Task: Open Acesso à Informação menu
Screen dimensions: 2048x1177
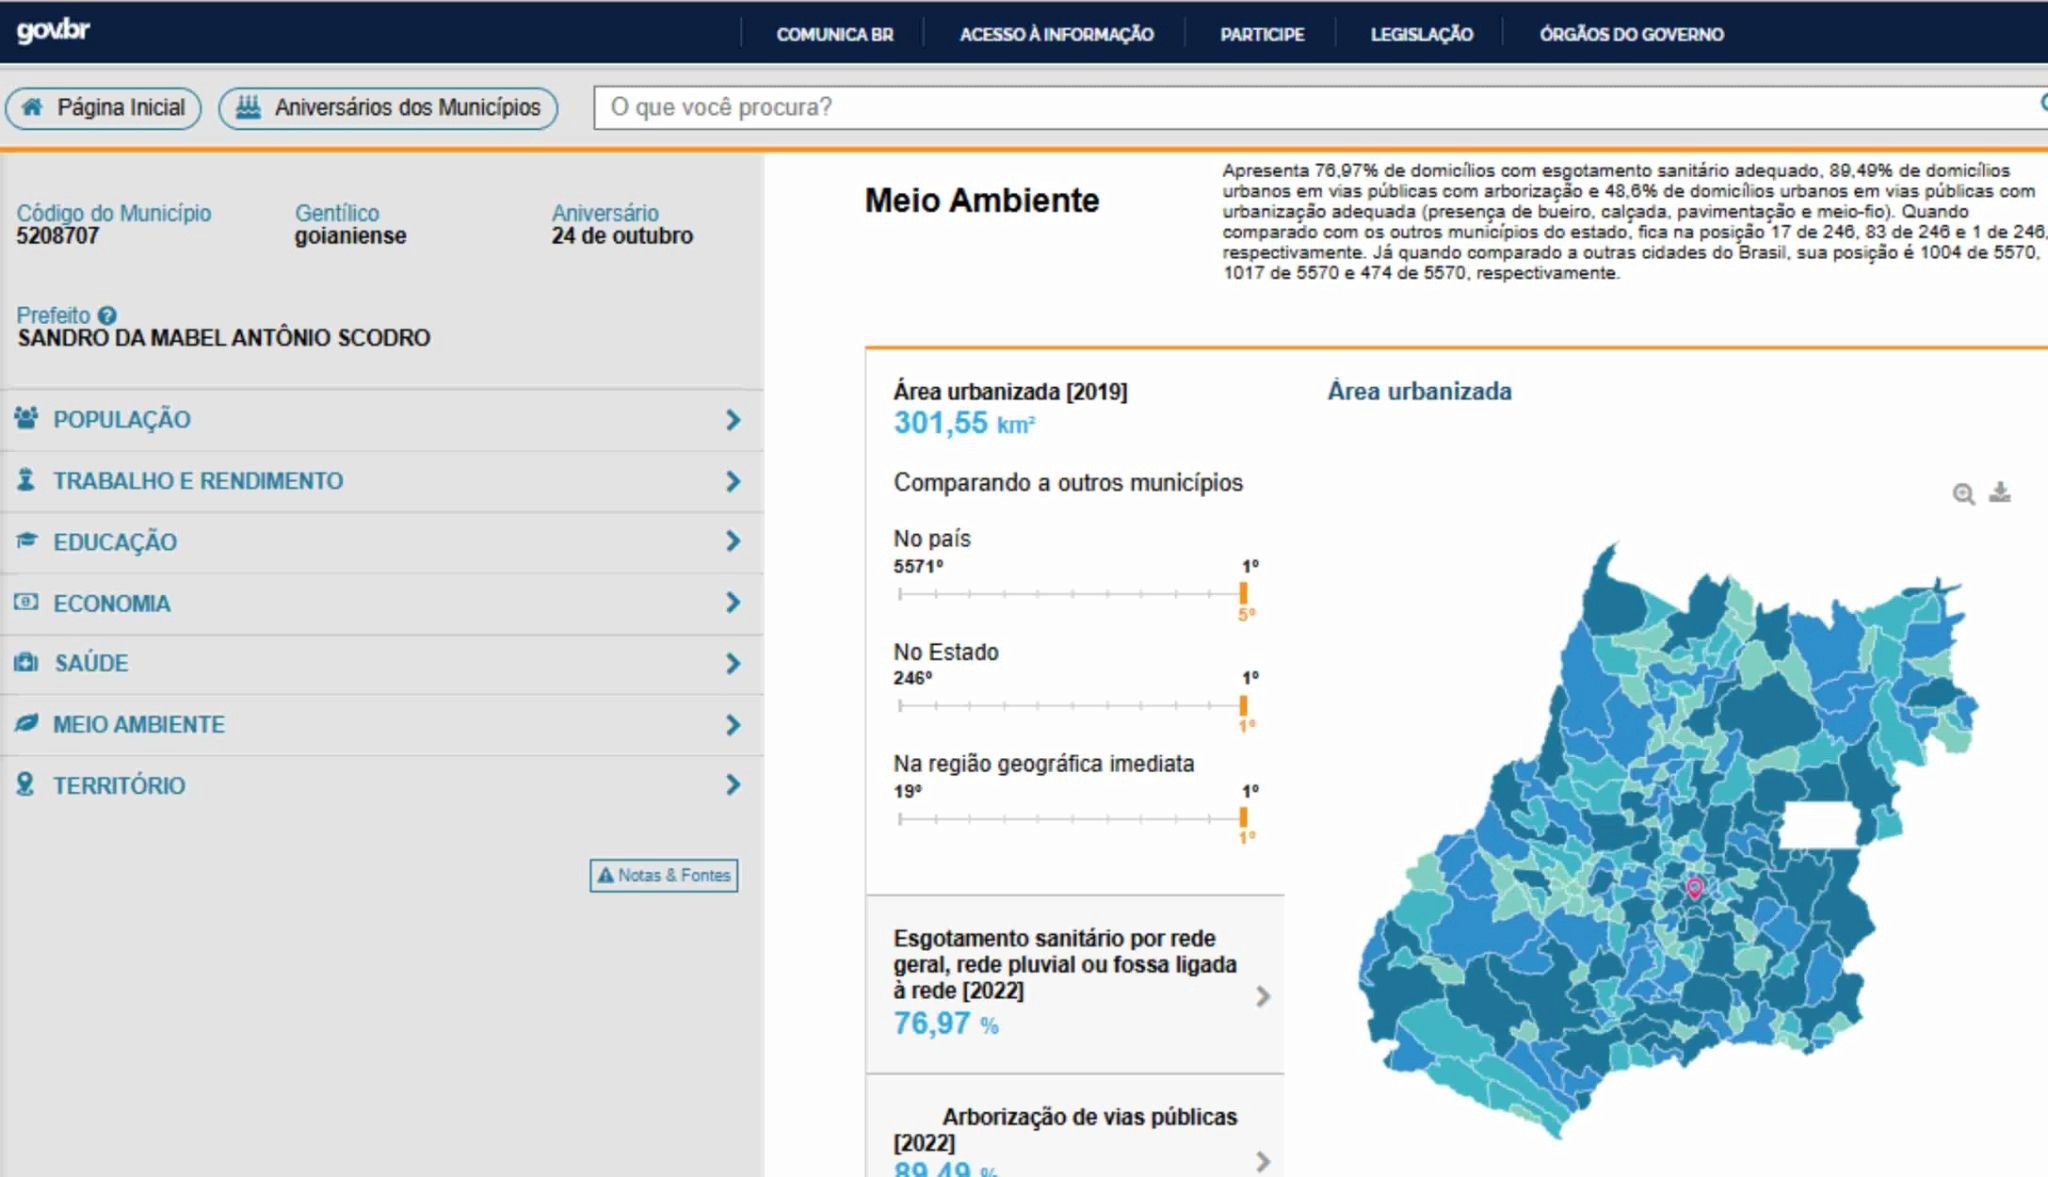Action: [1056, 34]
